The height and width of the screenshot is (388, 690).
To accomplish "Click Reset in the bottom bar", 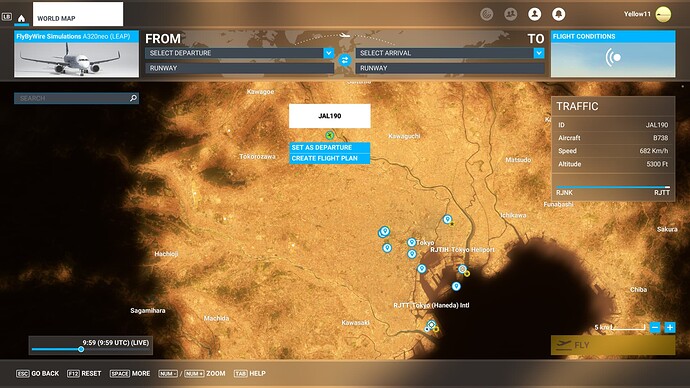I will pyautogui.click(x=84, y=373).
